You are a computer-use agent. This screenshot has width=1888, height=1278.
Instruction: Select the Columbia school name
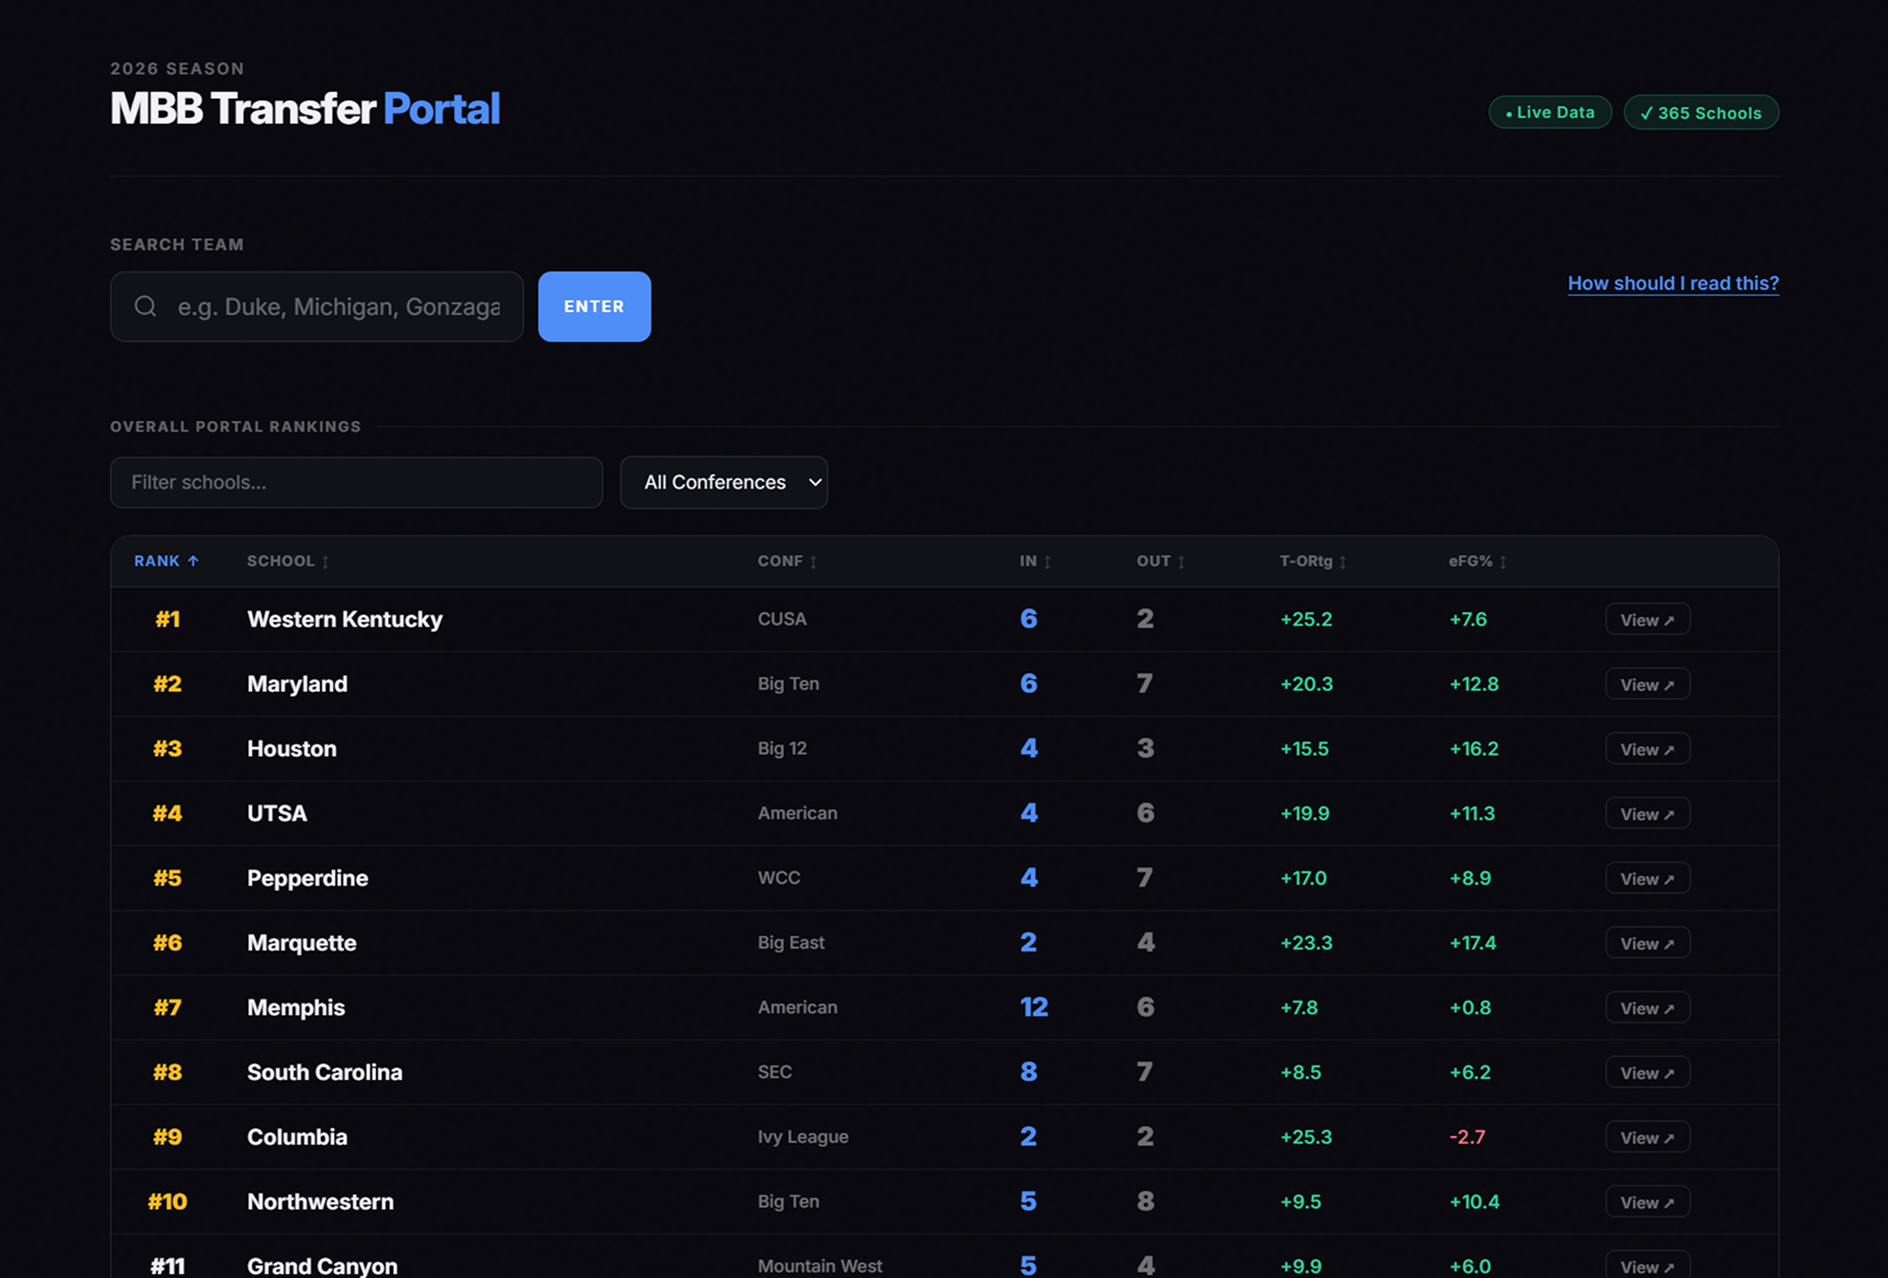(297, 1137)
